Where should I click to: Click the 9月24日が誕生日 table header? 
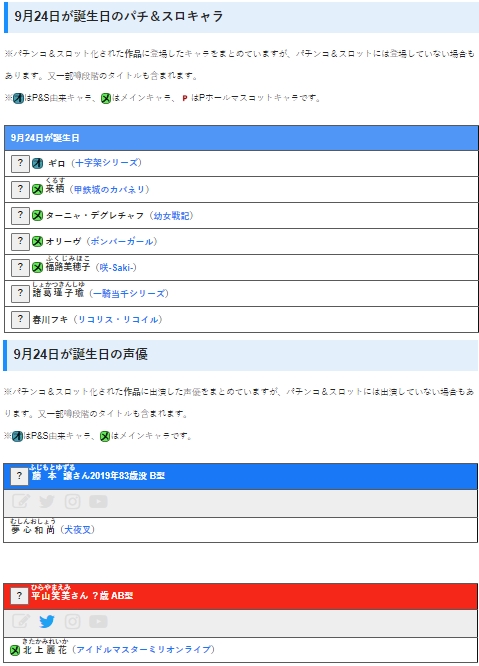click(x=241, y=138)
